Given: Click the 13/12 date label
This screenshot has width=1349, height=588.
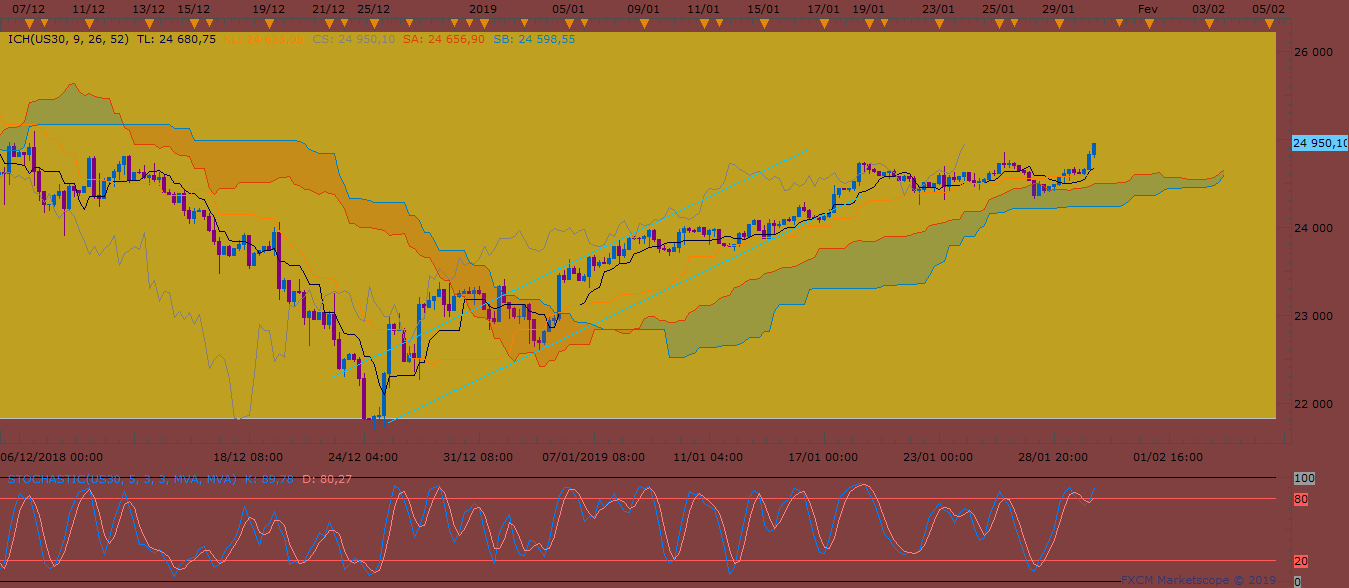Looking at the screenshot, I should pos(149,8).
